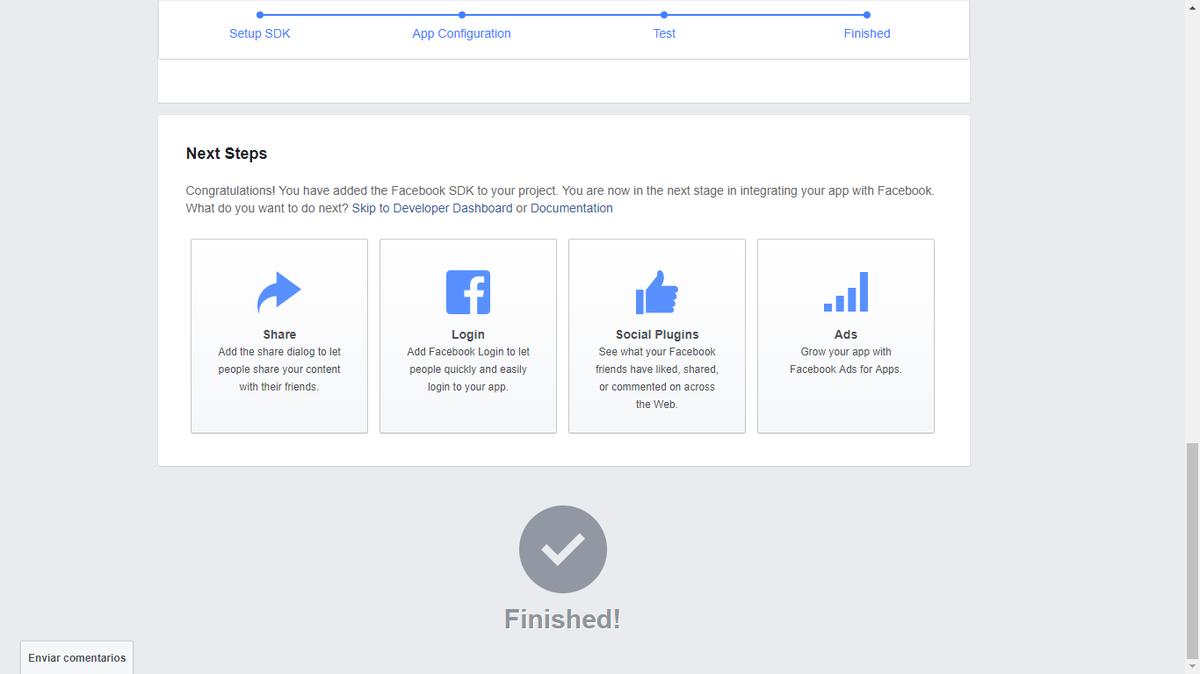Select the Share arrow icon
The height and width of the screenshot is (674, 1200).
tap(279, 291)
